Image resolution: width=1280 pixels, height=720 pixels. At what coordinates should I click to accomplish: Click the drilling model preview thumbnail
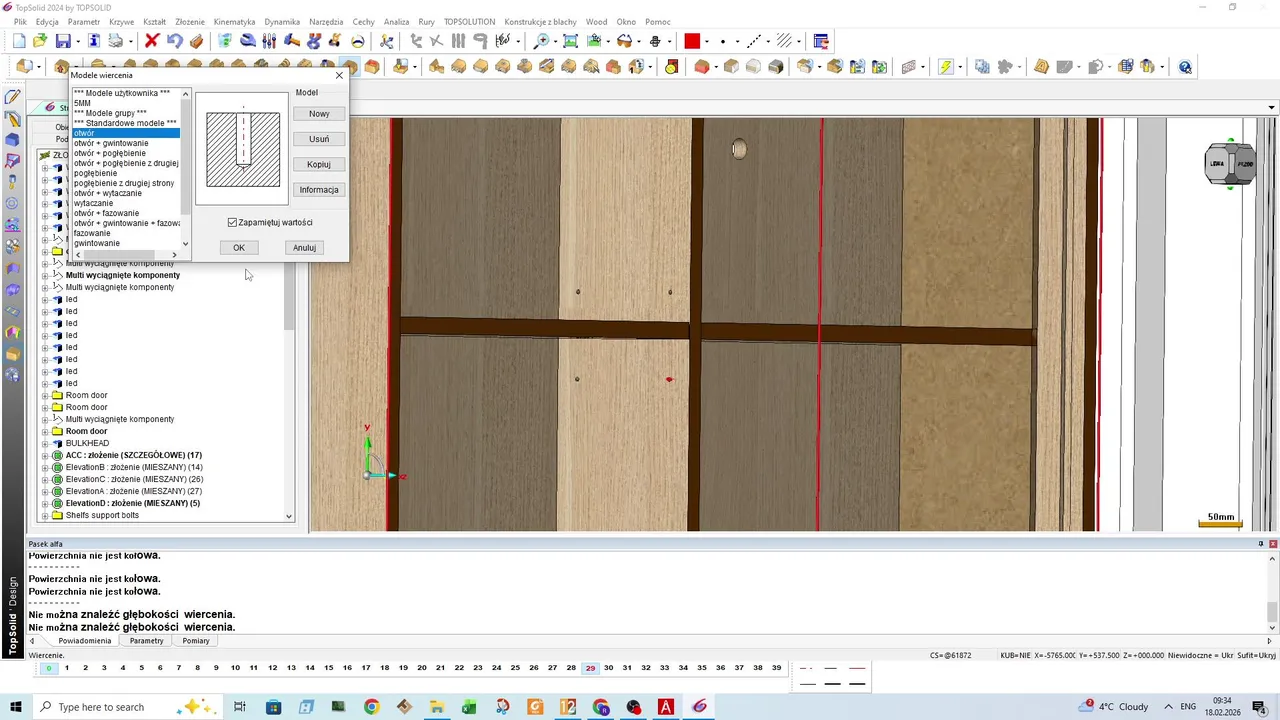click(x=243, y=148)
